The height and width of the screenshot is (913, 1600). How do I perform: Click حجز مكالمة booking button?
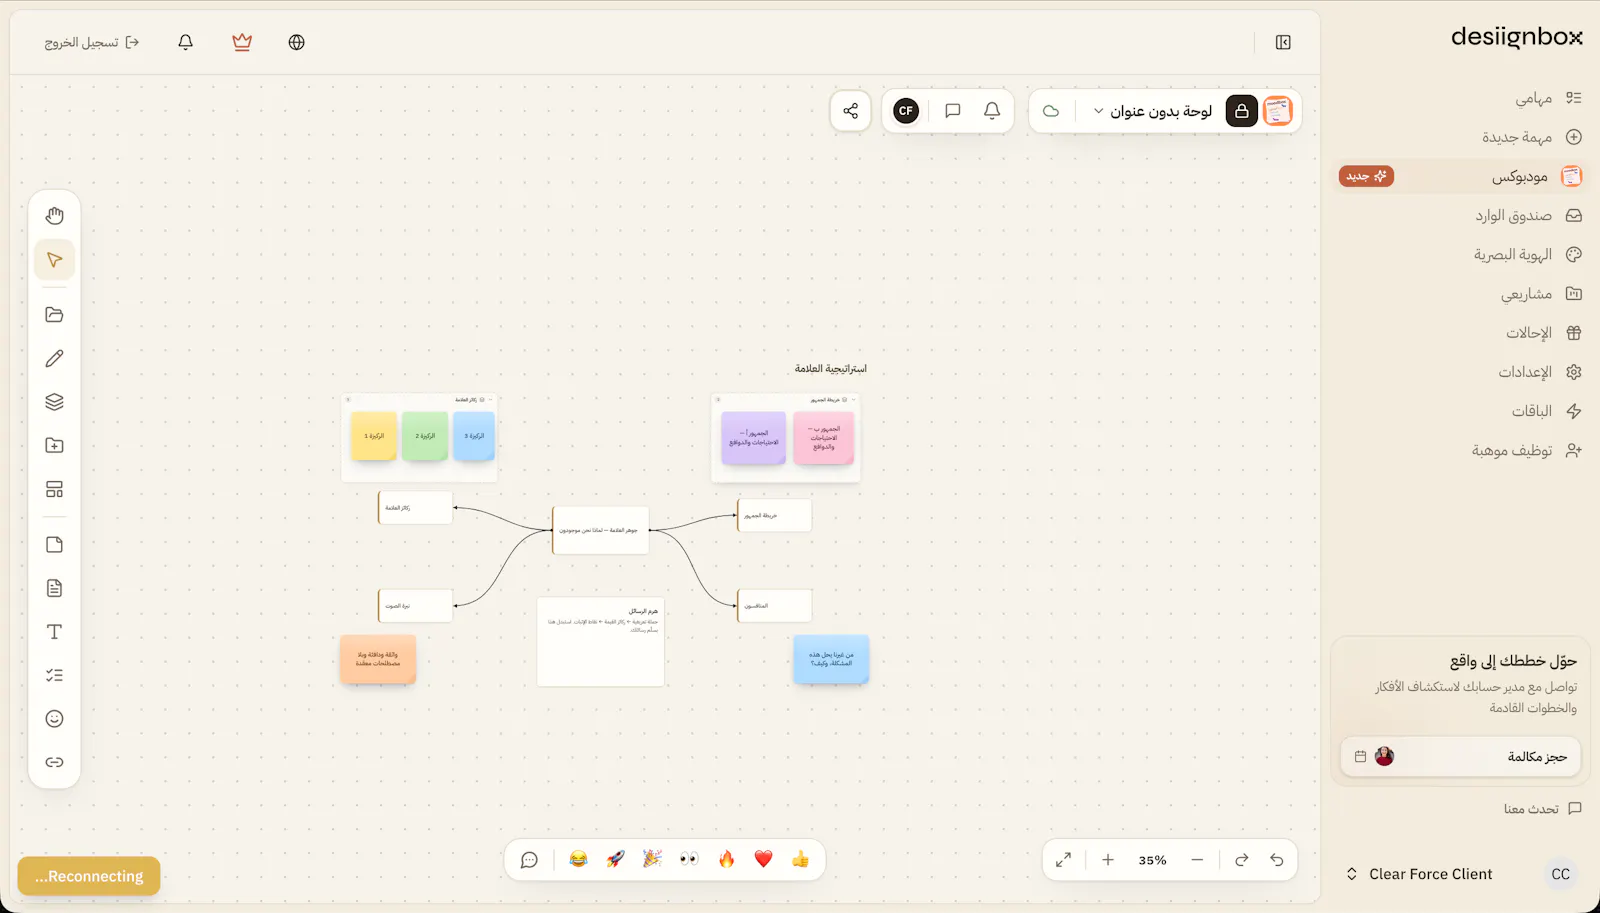click(1460, 757)
